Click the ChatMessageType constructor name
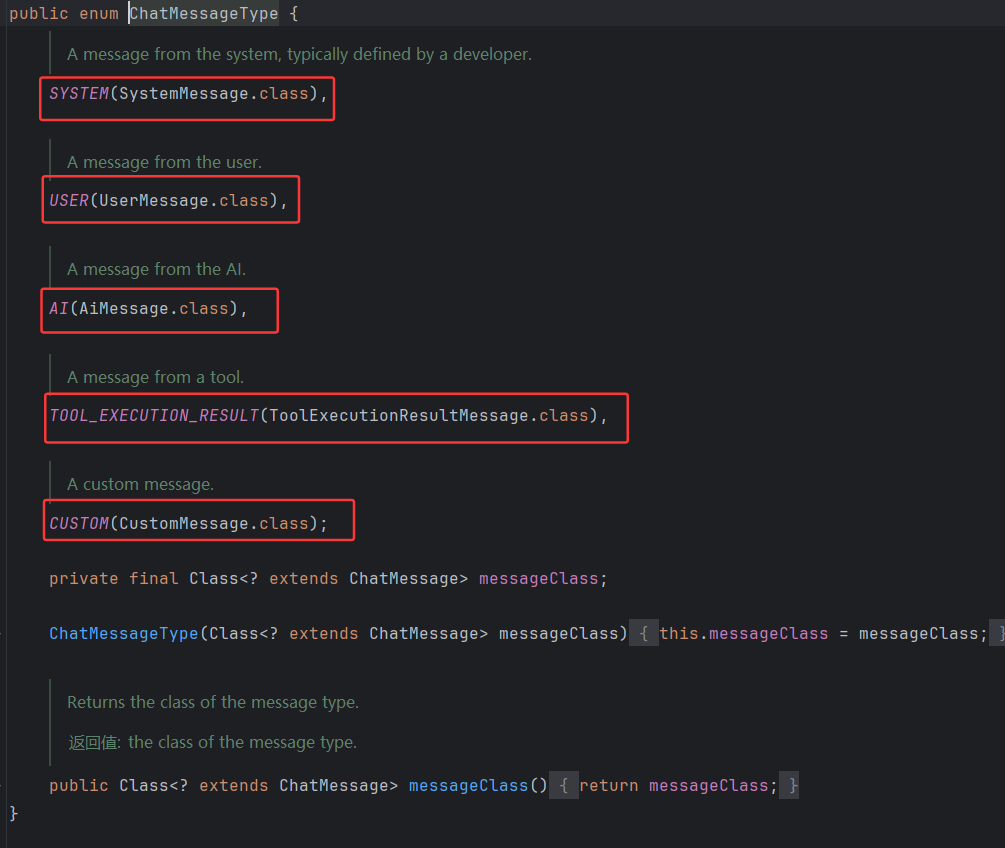This screenshot has width=1005, height=848. (x=124, y=633)
